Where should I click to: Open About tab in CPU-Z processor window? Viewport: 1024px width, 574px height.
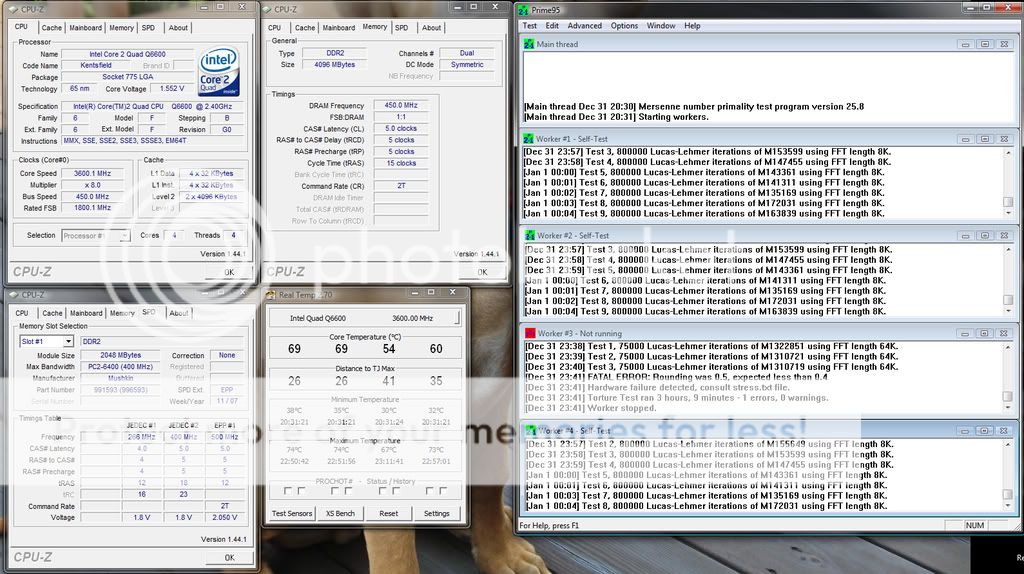pos(178,28)
